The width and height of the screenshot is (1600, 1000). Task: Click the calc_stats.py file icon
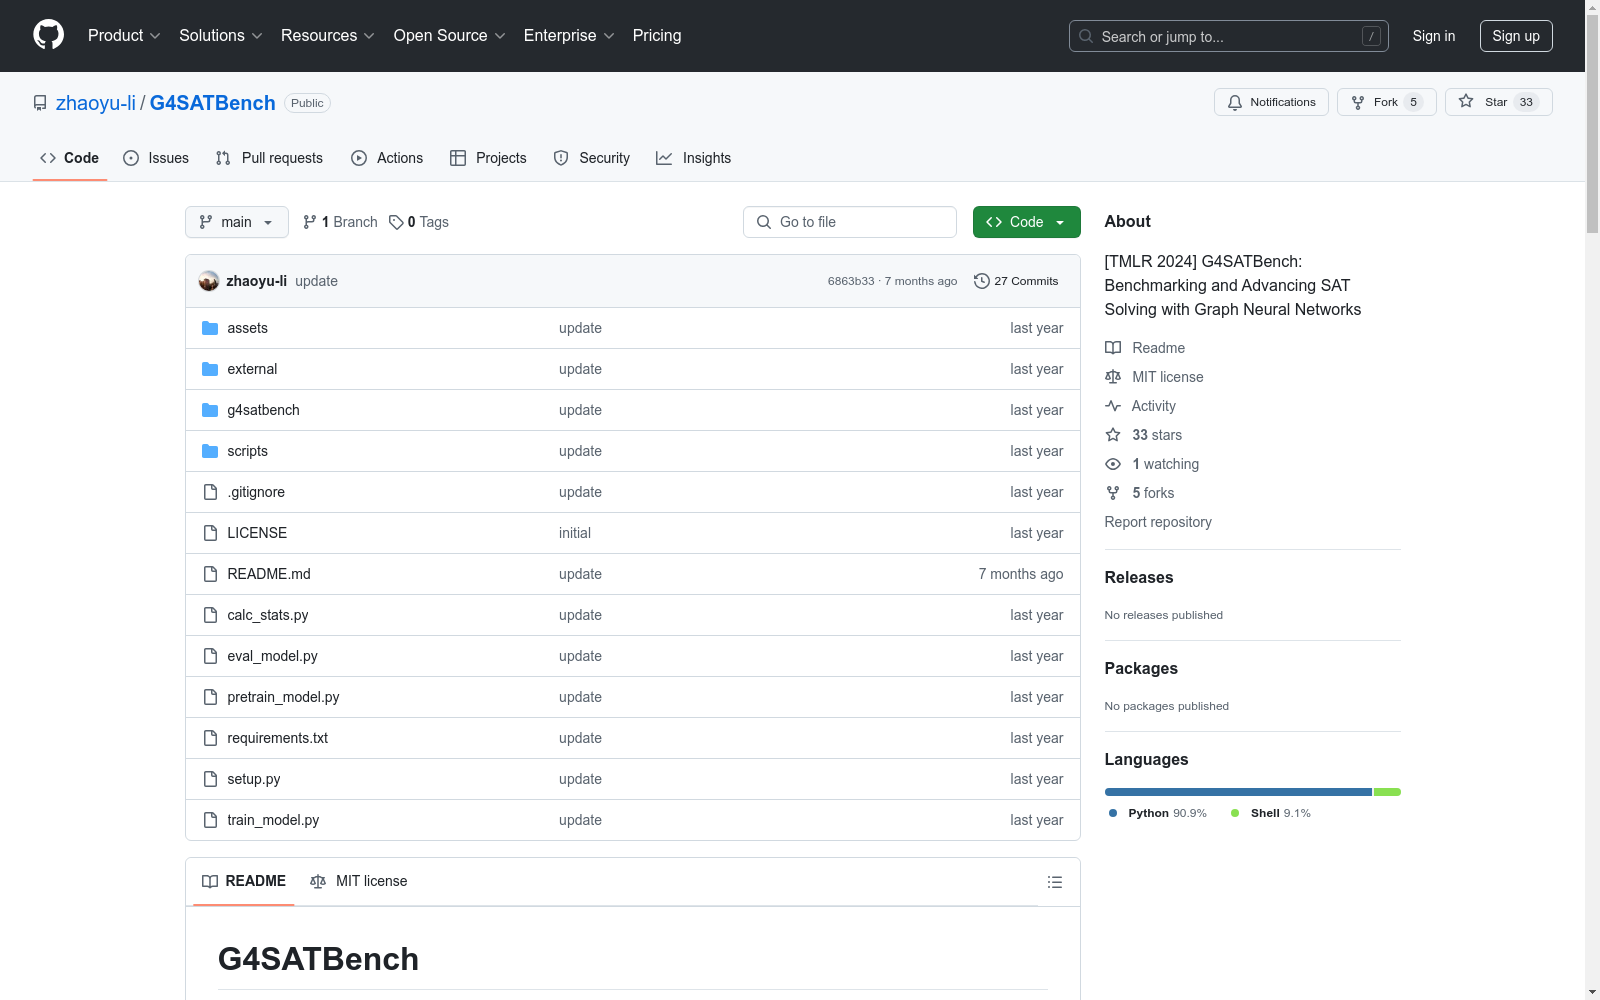pyautogui.click(x=210, y=615)
